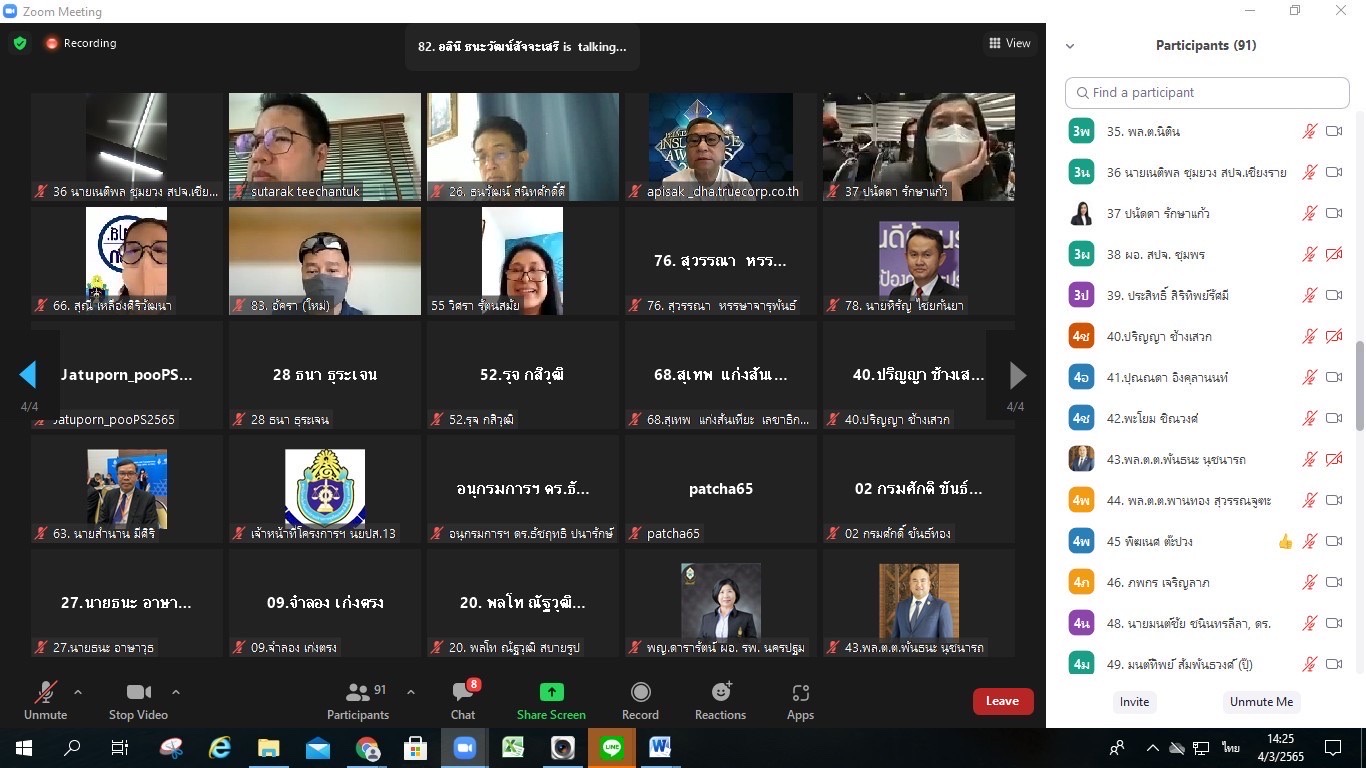
Task: Collapse the Participants panel chevron
Action: 1070,46
